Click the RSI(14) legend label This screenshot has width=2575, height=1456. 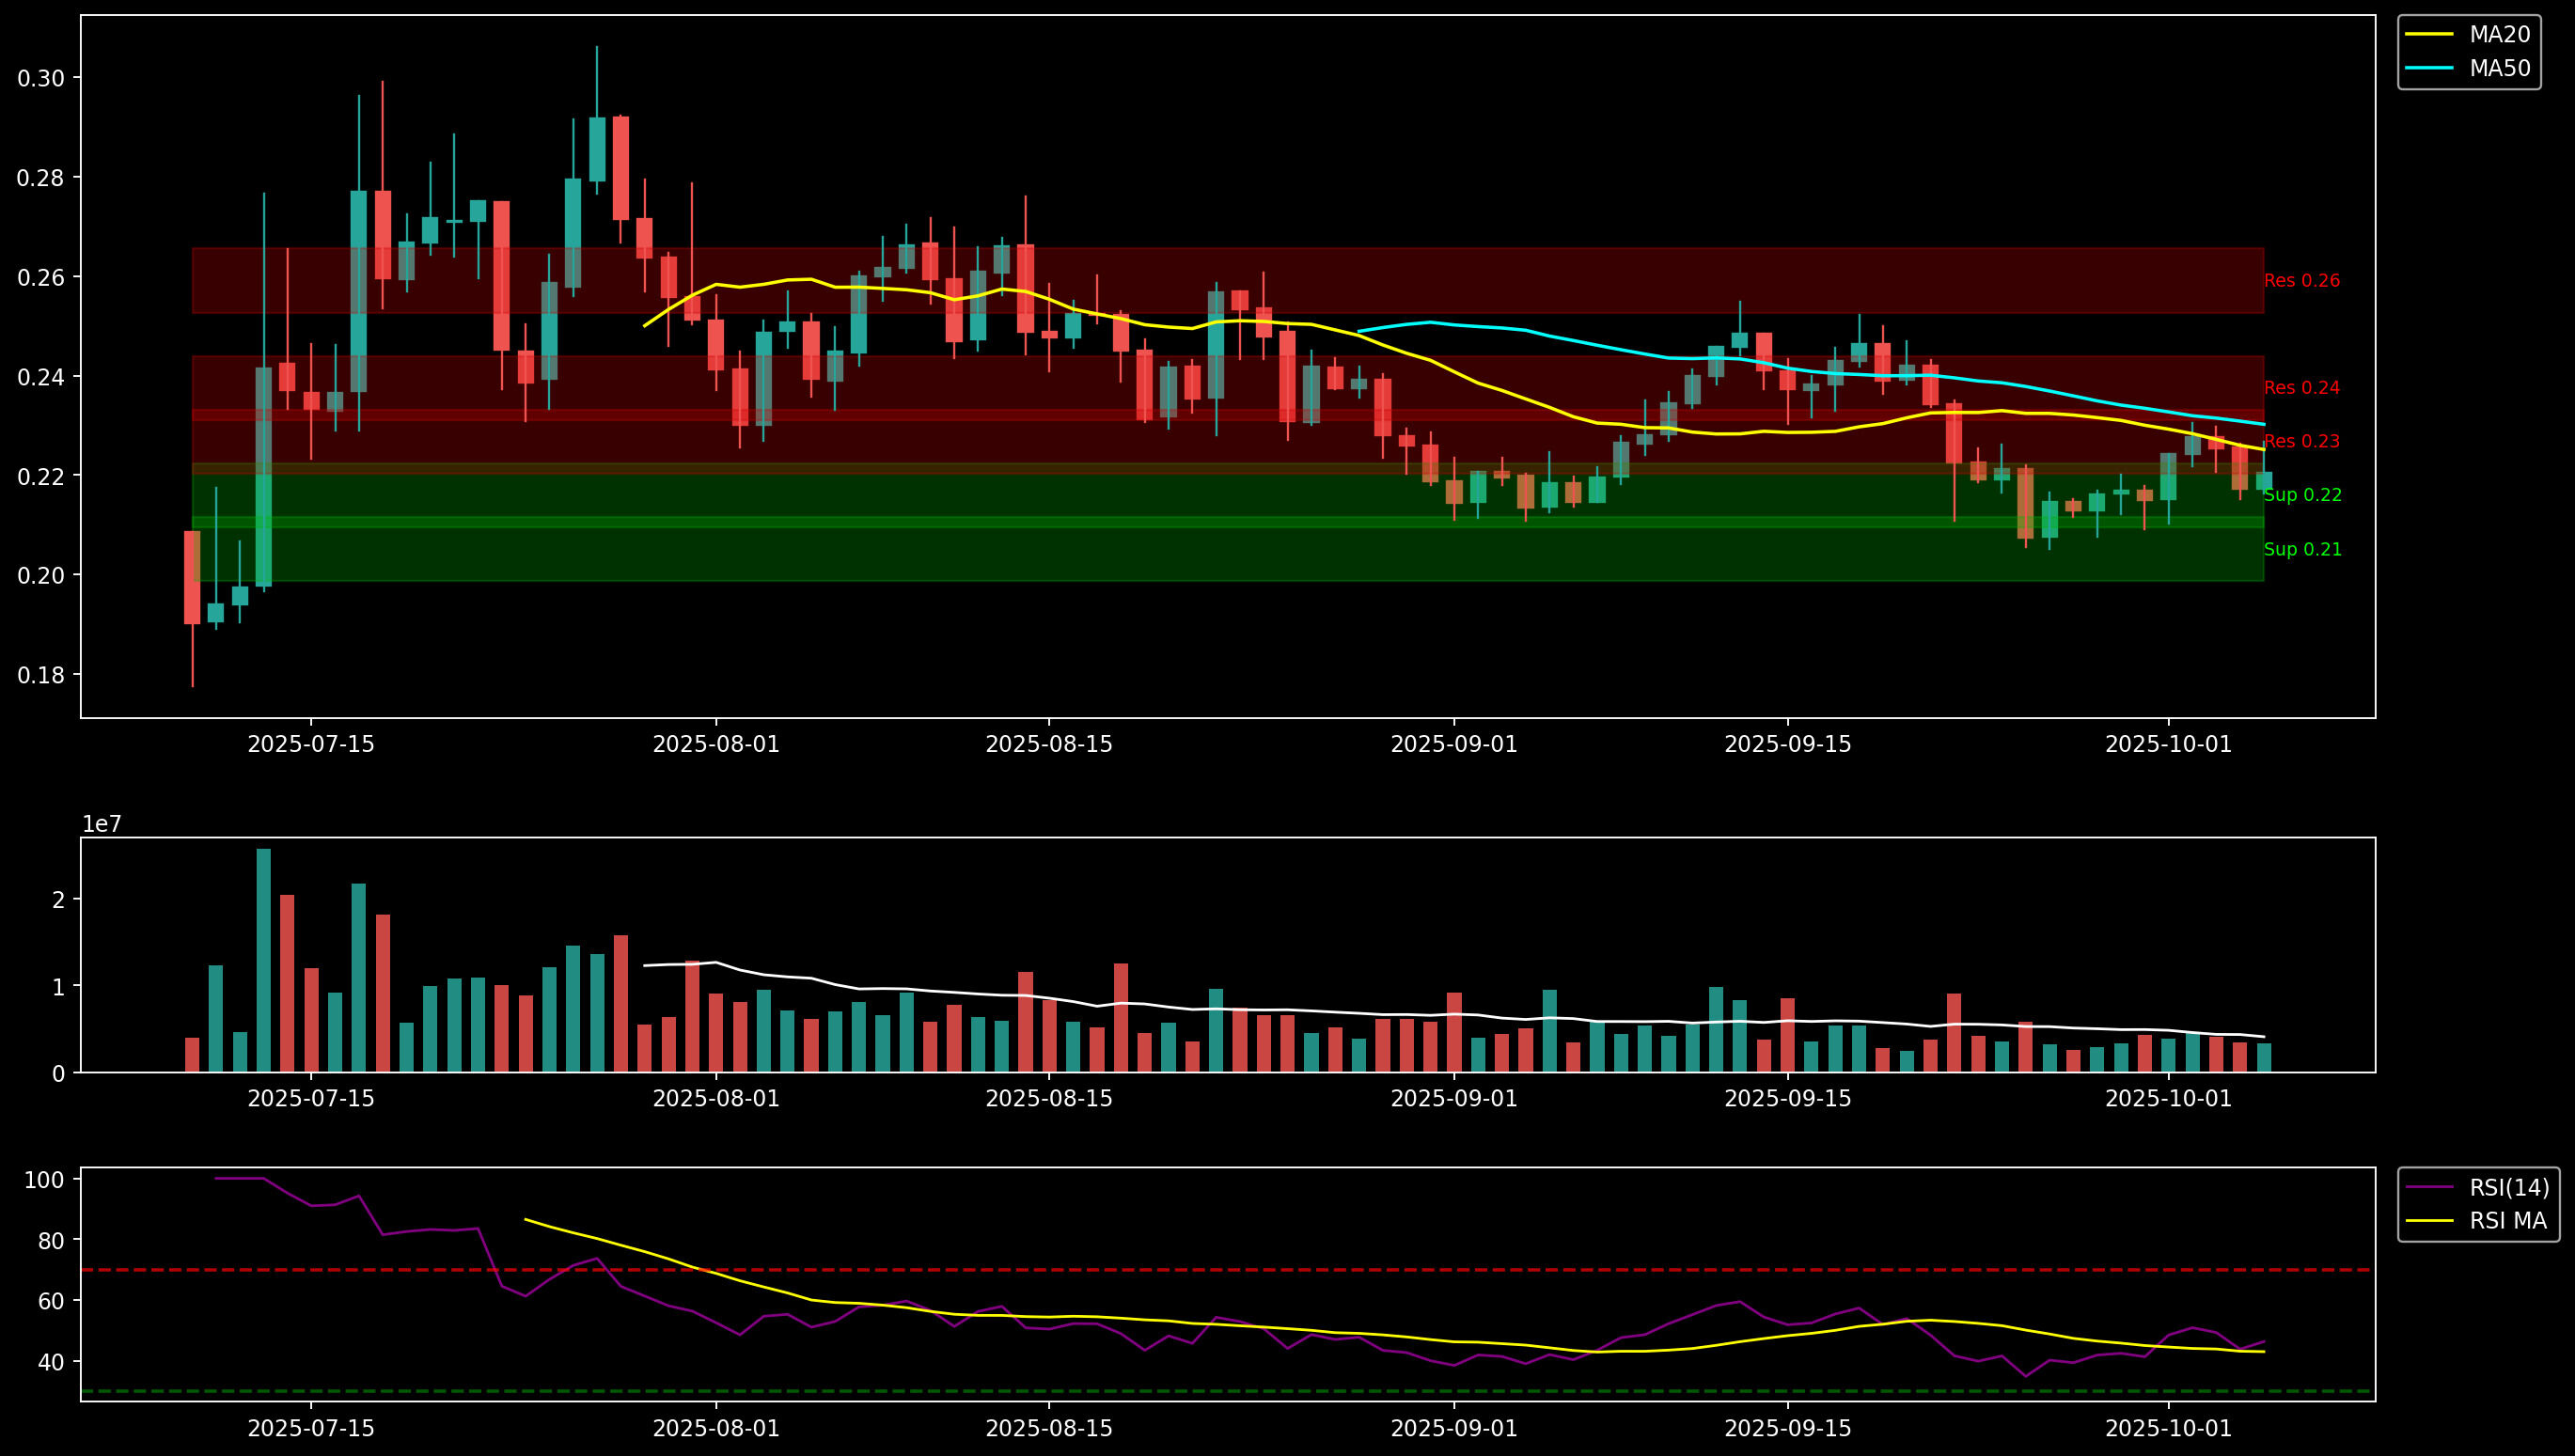point(2508,1188)
